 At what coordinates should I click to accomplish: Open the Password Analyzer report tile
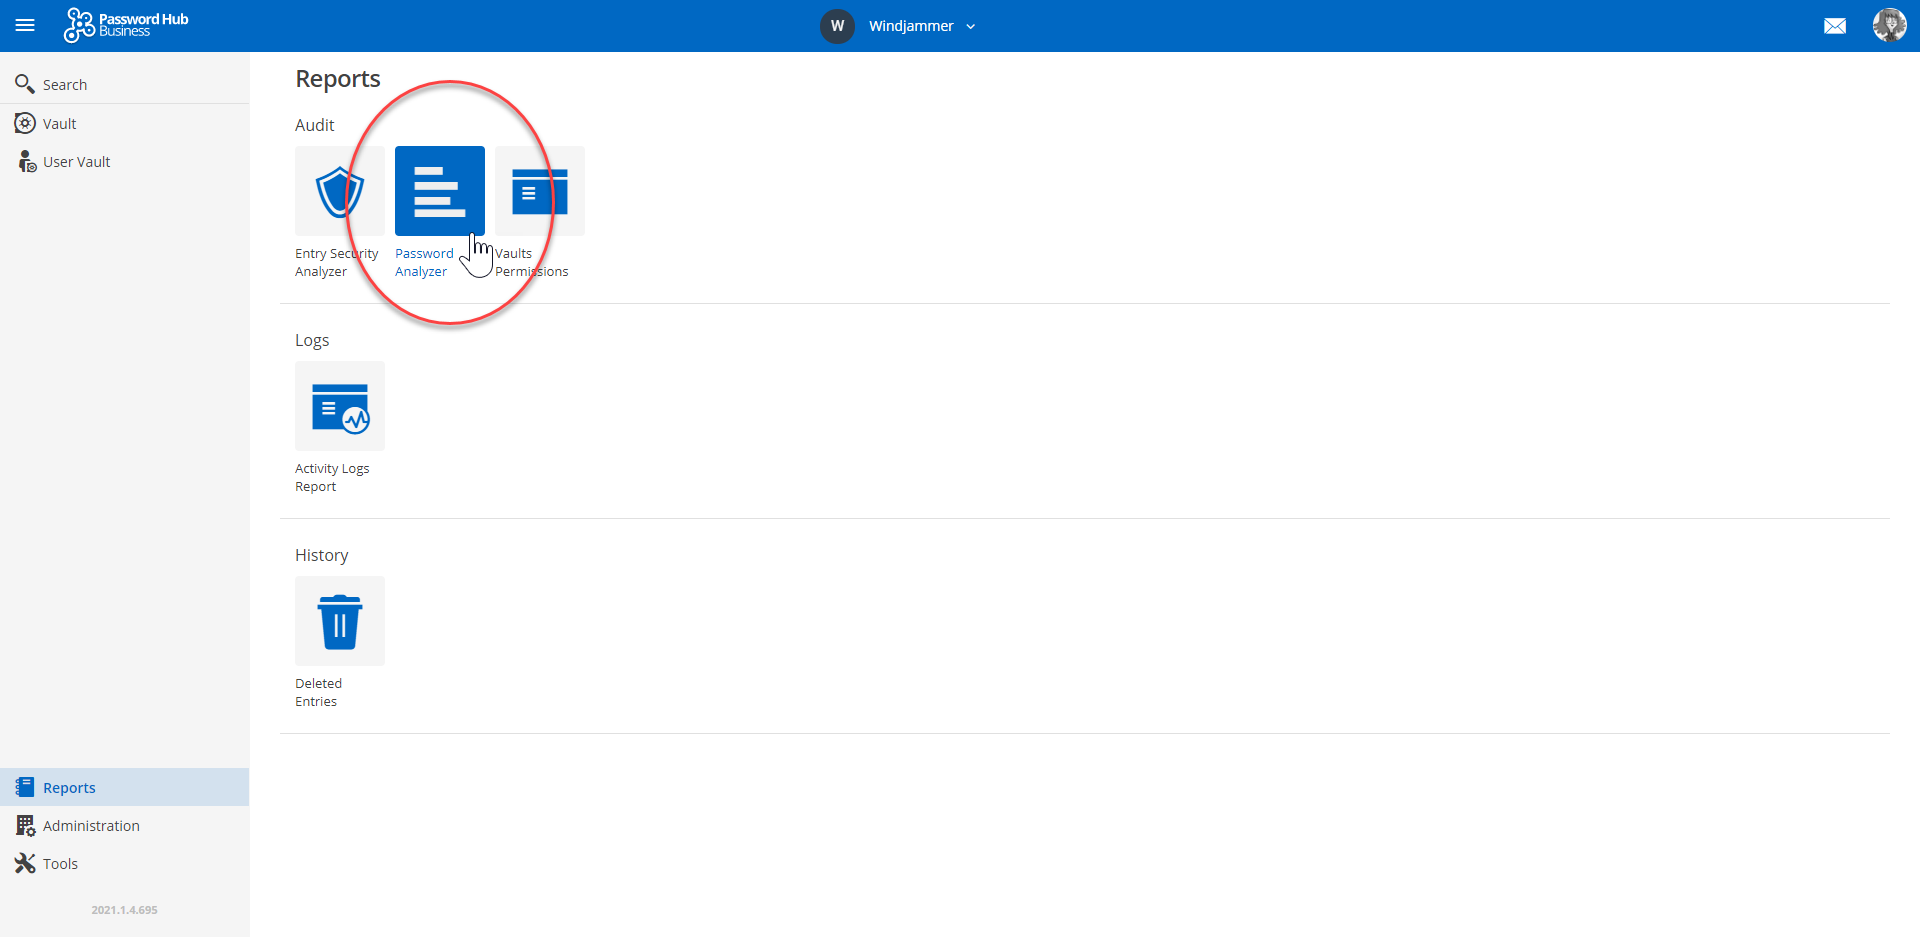439,191
